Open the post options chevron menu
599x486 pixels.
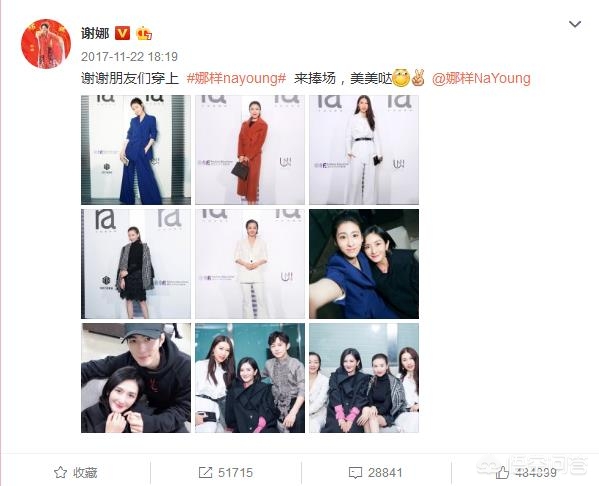(x=575, y=25)
